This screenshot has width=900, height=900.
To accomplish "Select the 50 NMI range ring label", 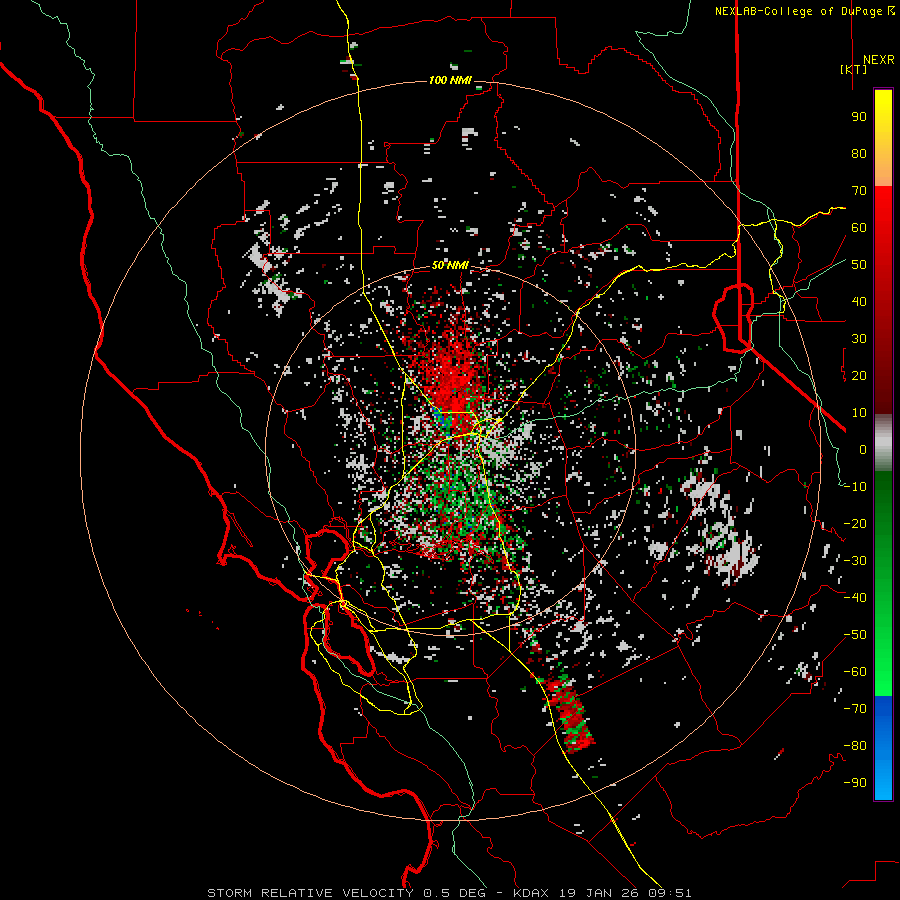I will (450, 265).
